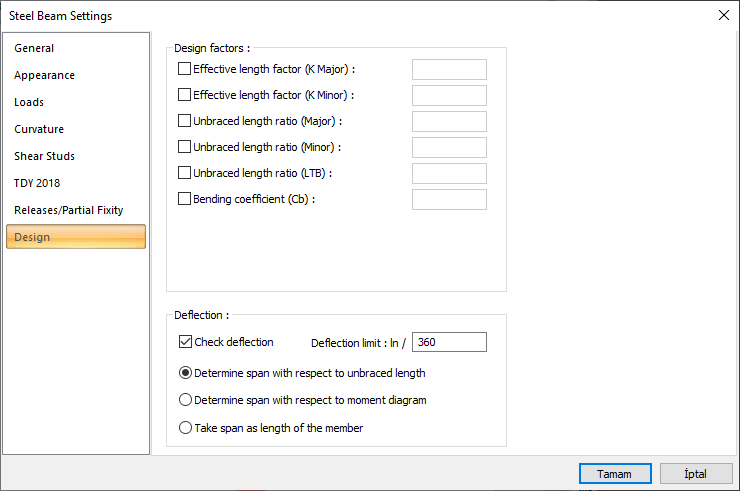Open the Shear Studs section

click(x=44, y=156)
